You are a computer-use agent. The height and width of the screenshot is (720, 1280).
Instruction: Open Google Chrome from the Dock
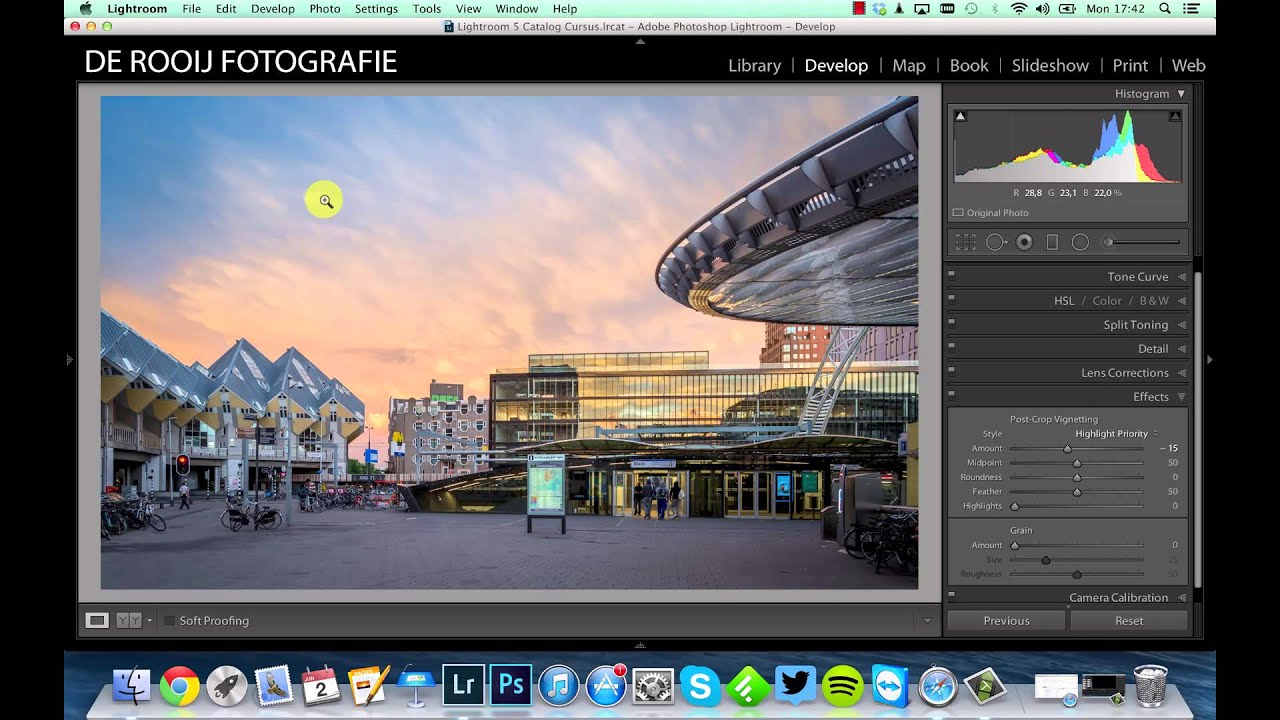click(x=180, y=686)
